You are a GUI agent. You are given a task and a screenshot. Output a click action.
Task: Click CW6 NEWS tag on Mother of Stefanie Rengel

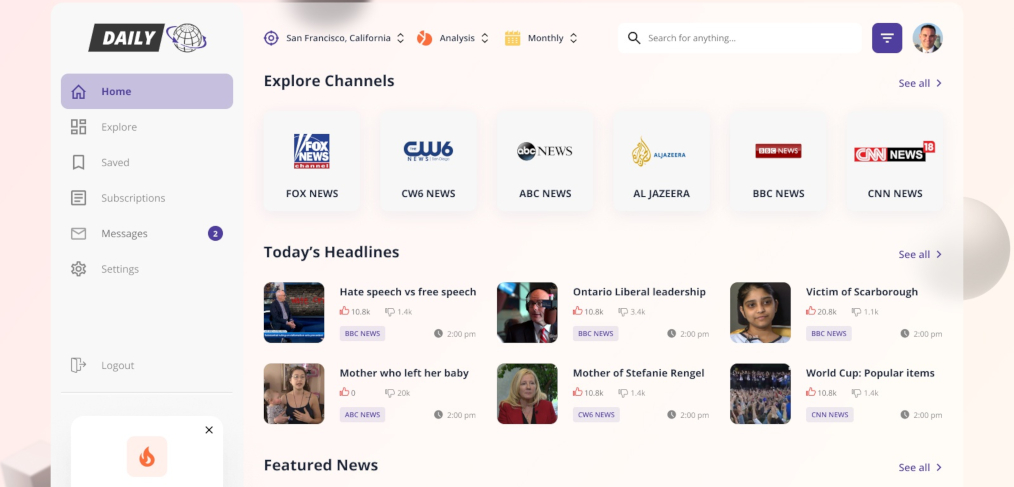[x=596, y=415]
